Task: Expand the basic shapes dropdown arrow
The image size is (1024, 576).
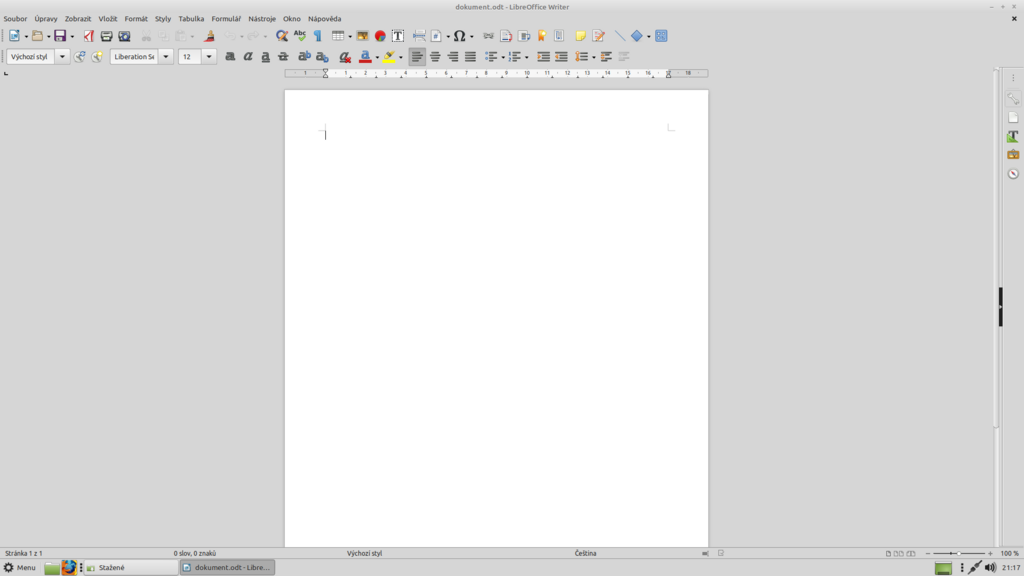Action: (x=648, y=36)
